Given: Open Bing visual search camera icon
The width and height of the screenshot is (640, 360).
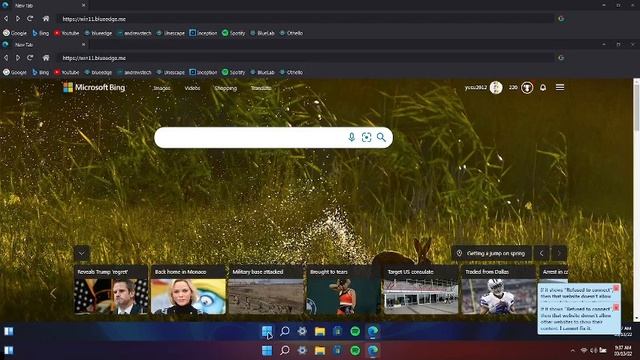Looking at the screenshot, I should point(367,137).
